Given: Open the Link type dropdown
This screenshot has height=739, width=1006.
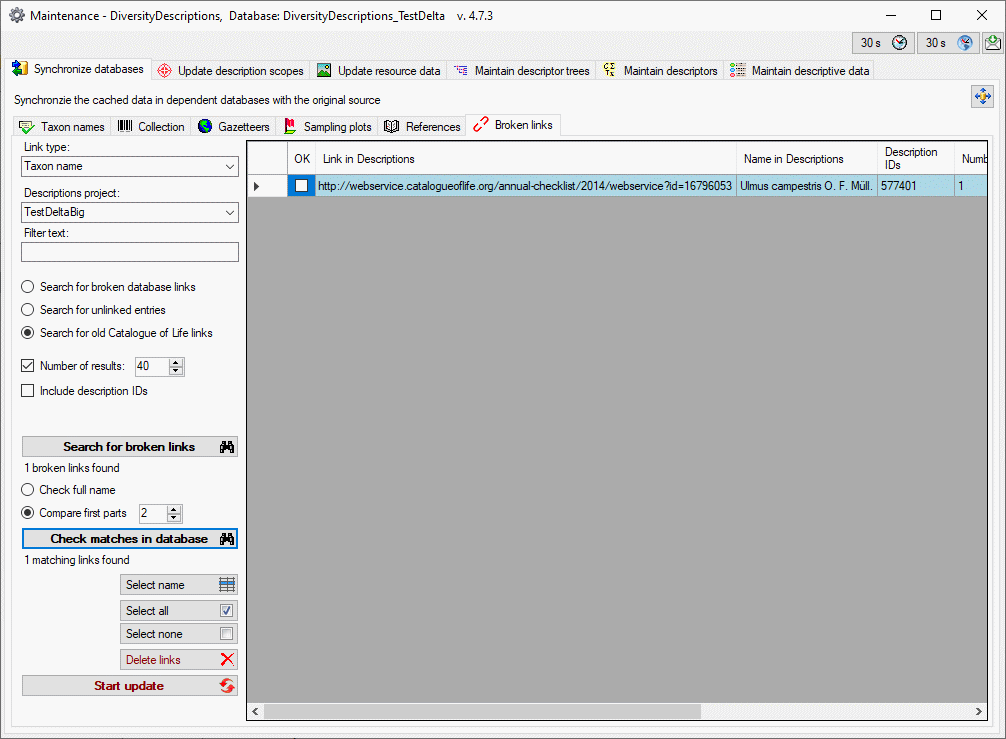Looking at the screenshot, I should tap(230, 167).
